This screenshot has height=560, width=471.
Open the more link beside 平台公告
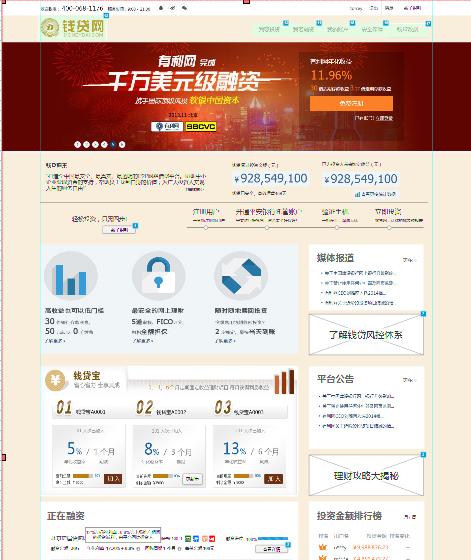tap(410, 380)
